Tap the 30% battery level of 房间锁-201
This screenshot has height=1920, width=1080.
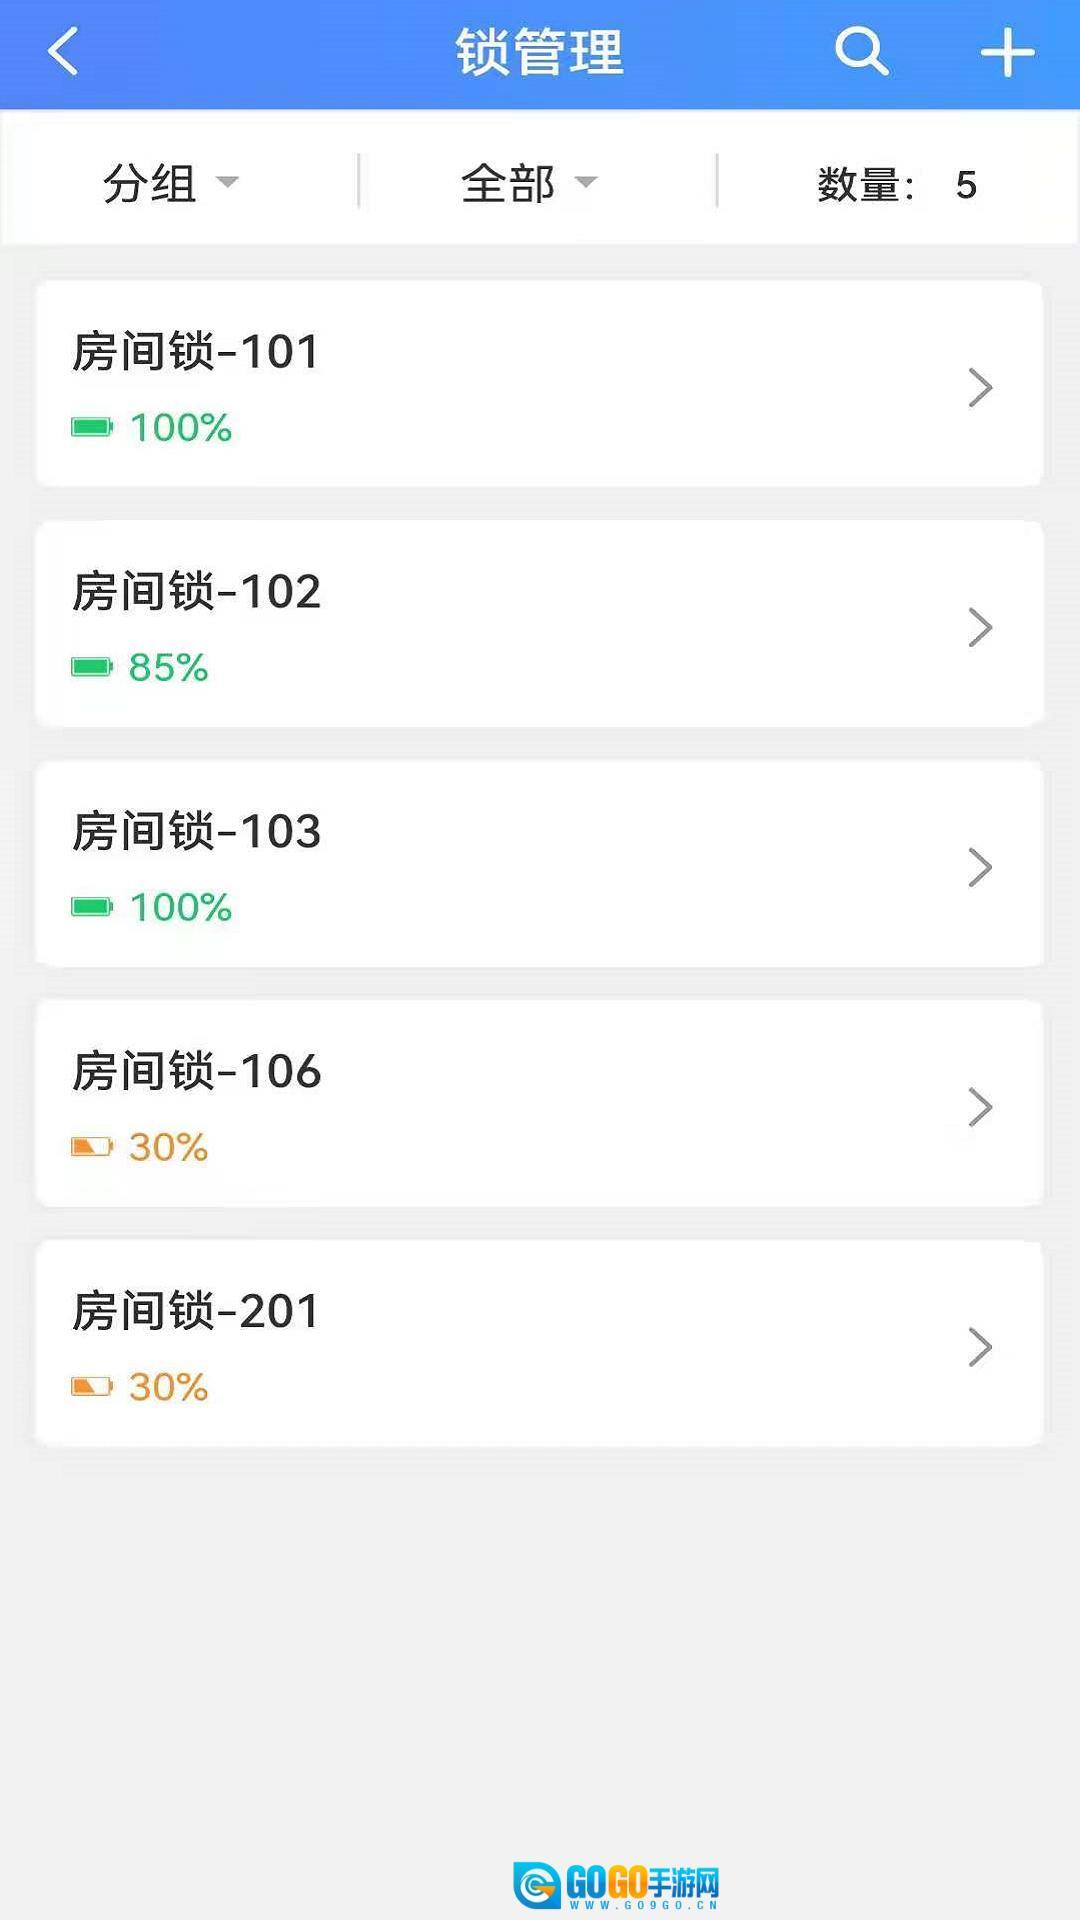(168, 1387)
